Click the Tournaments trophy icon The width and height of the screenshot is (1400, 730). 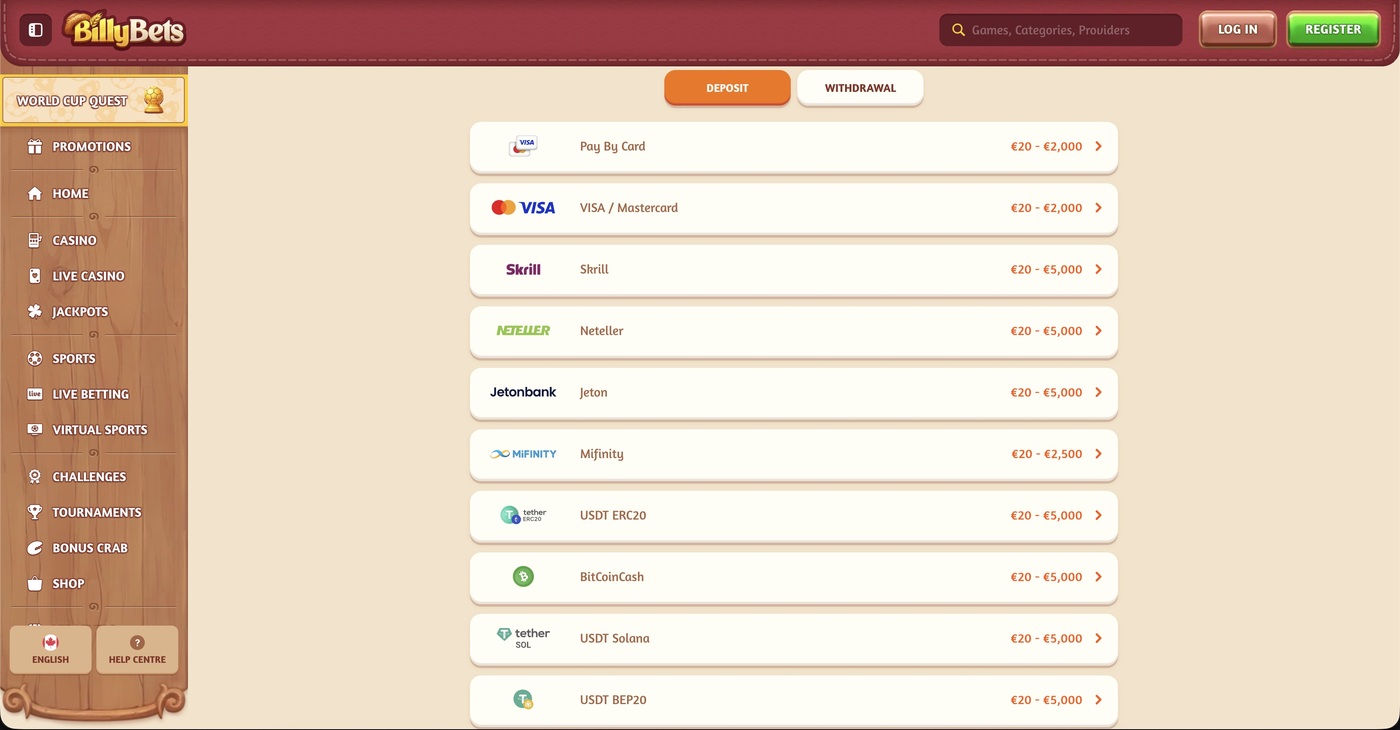(35, 512)
